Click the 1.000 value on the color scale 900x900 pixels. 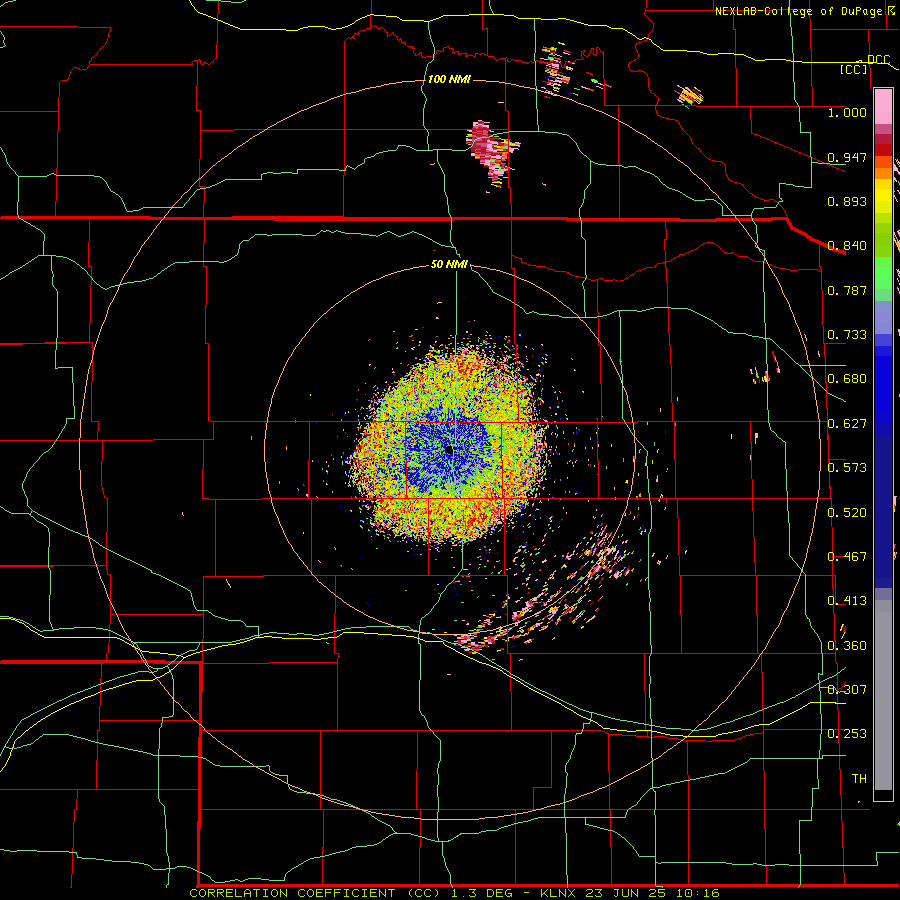[847, 112]
